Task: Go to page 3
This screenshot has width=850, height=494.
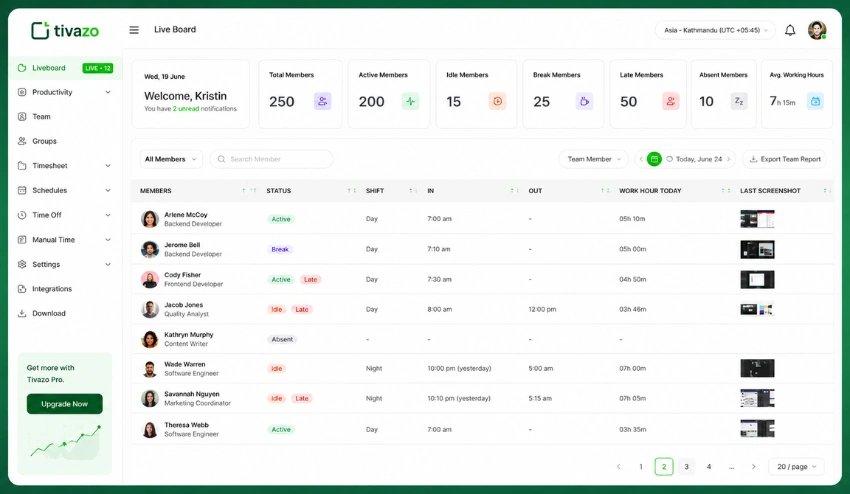Action: (686, 466)
